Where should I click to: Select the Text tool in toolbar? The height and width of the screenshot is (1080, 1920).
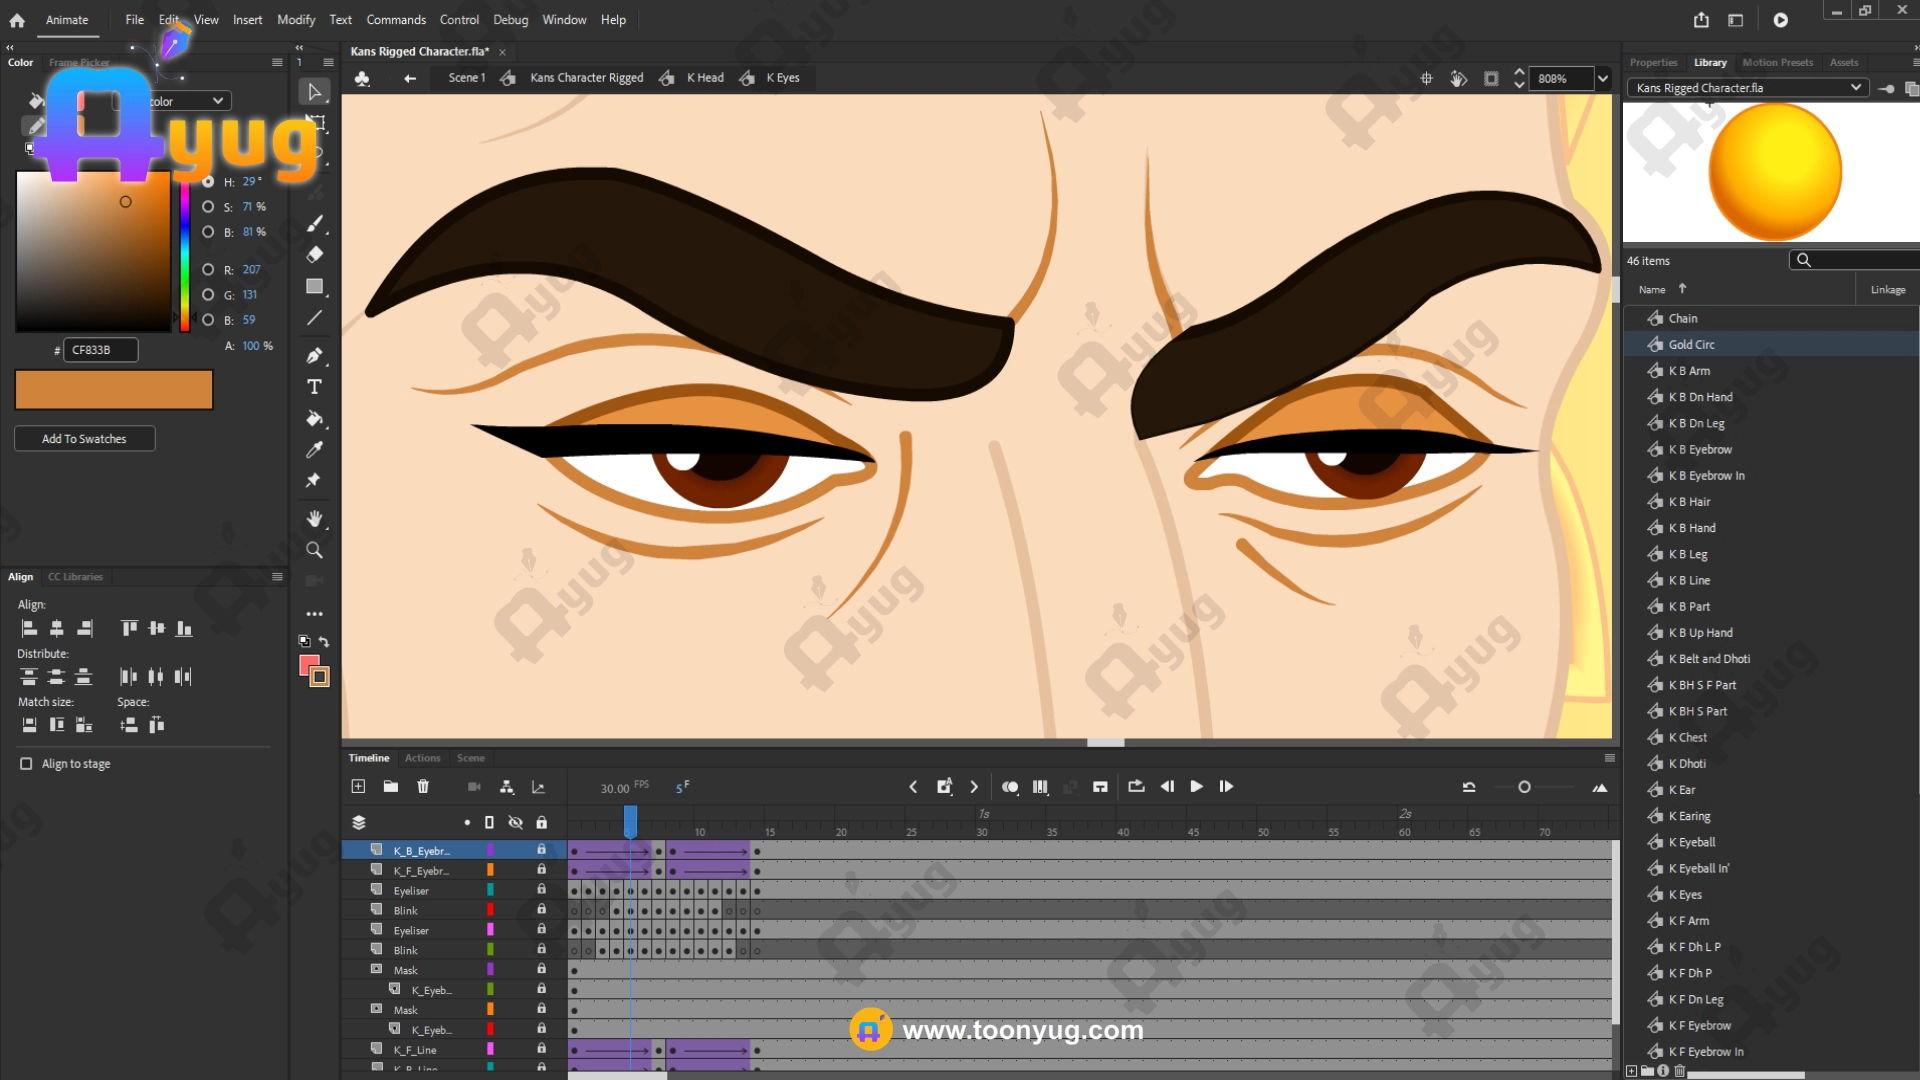tap(314, 387)
